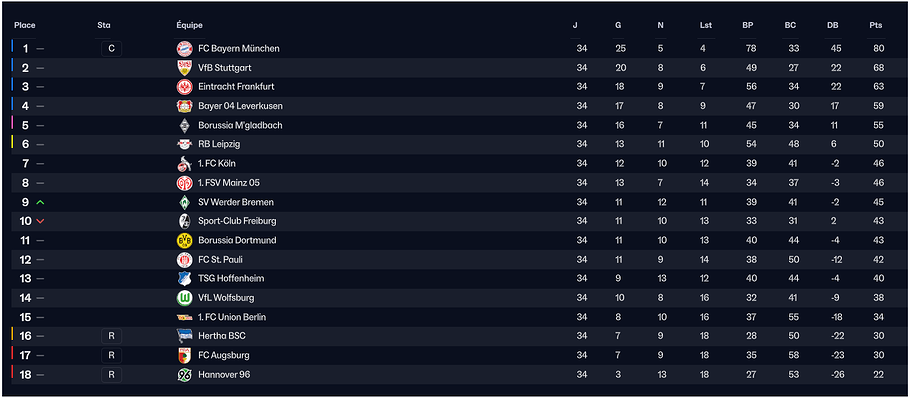Image resolution: width=910 pixels, height=397 pixels.
Task: Click the red down arrow beside place 10
Action: coord(40,221)
